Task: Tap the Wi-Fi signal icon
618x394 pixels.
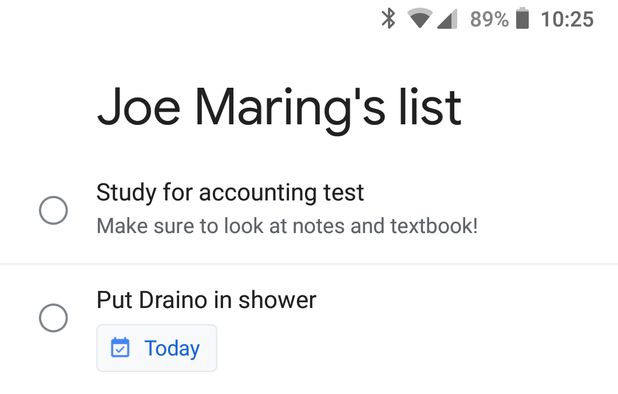Action: click(x=419, y=18)
